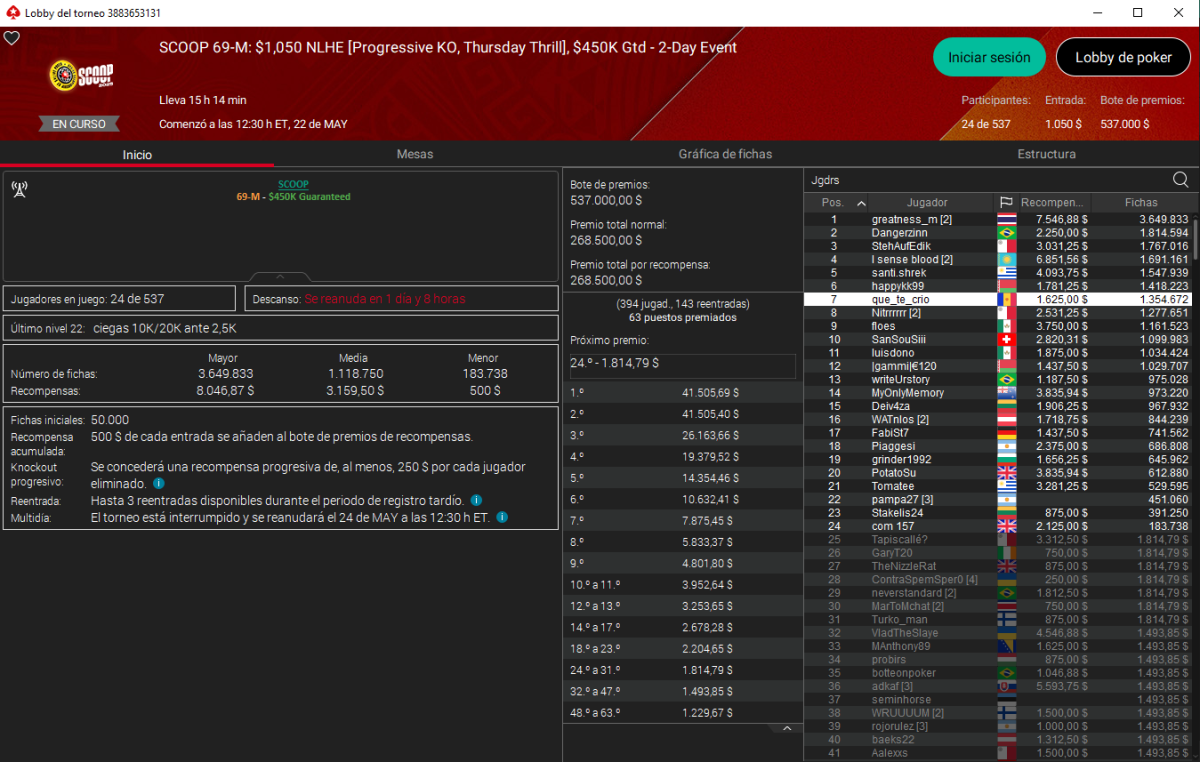Follow the SCOOP link in banner

click(x=293, y=184)
